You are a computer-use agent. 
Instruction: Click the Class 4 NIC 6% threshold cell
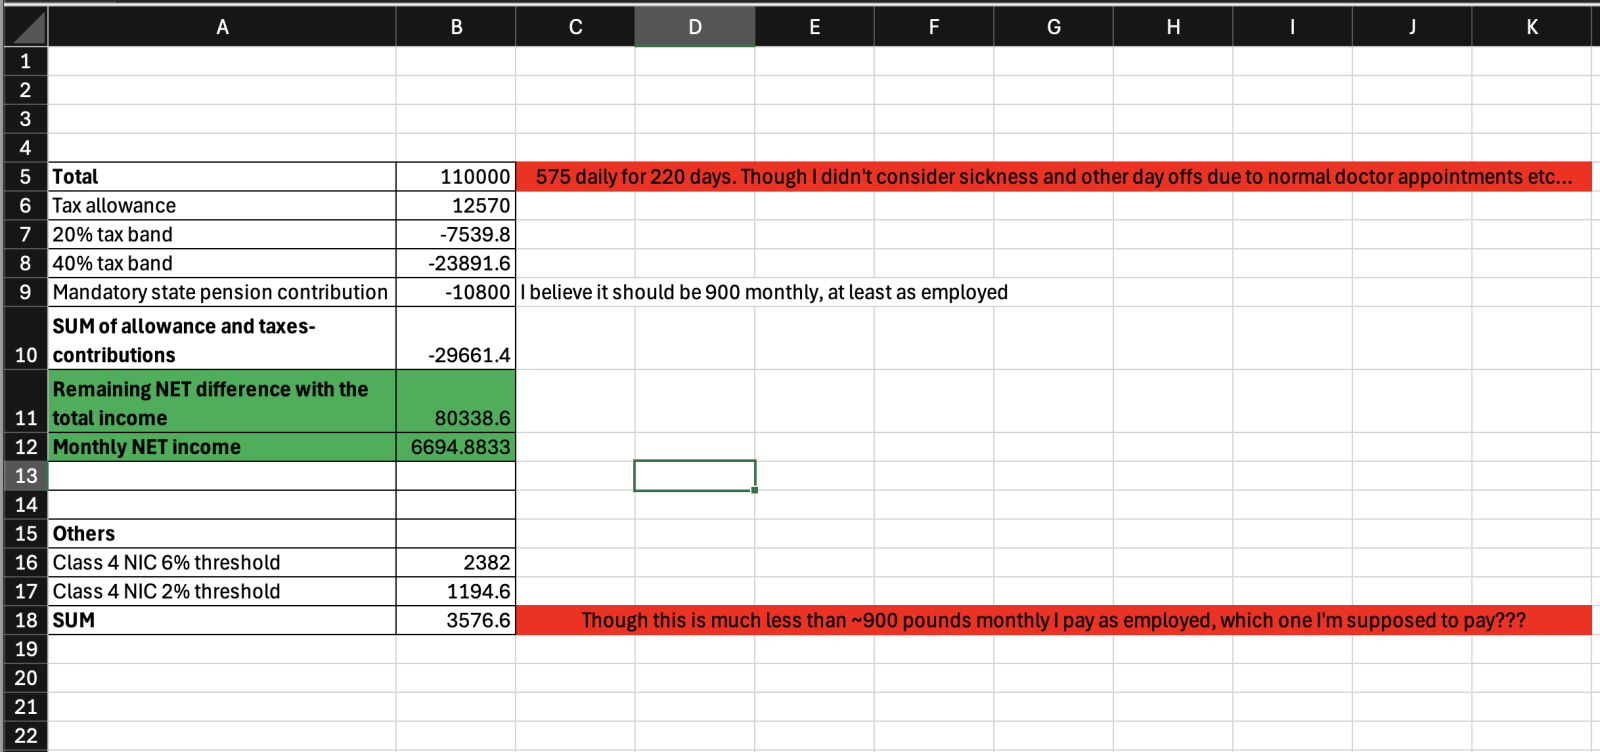222,563
